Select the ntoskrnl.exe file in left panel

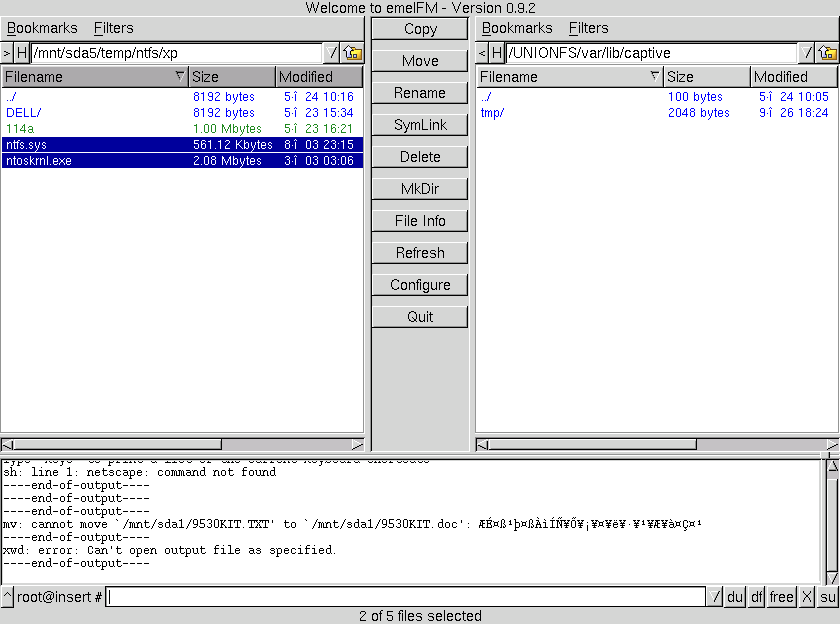tap(39, 161)
